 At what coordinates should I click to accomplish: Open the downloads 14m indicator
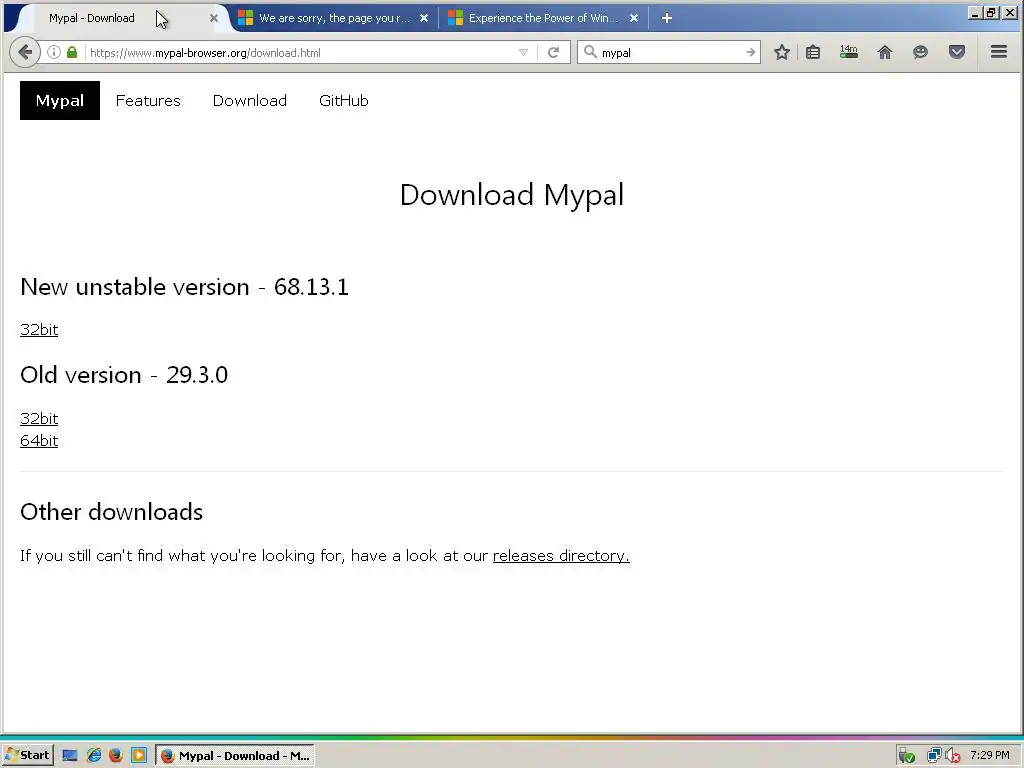[849, 52]
